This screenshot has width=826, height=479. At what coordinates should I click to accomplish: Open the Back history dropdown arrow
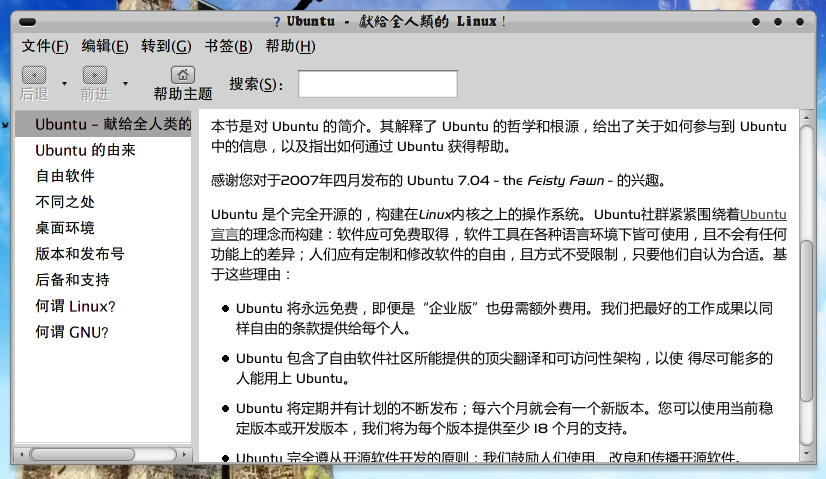64,84
